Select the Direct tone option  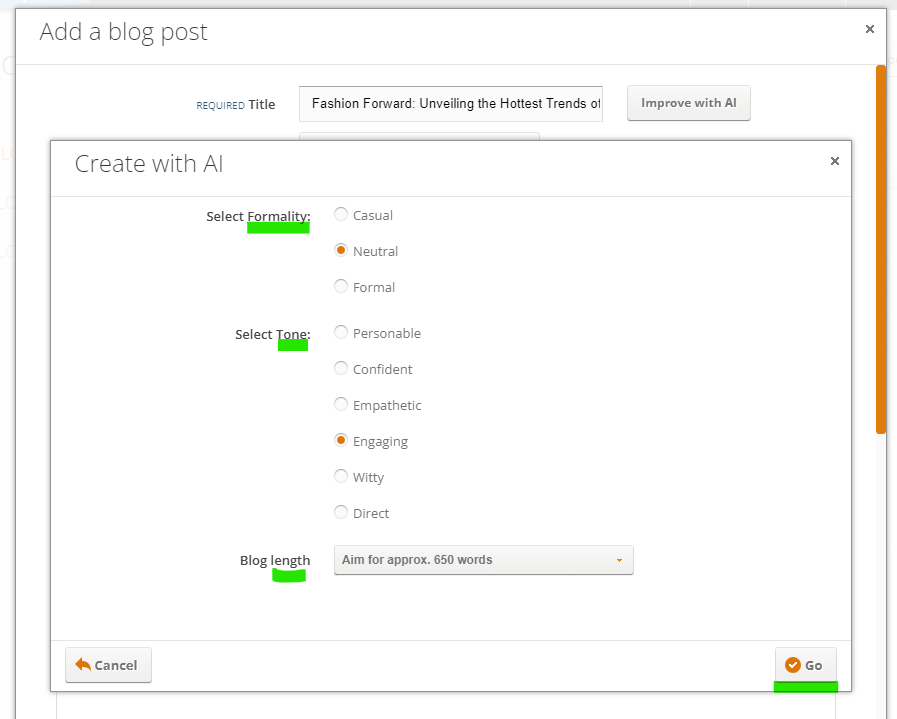341,513
